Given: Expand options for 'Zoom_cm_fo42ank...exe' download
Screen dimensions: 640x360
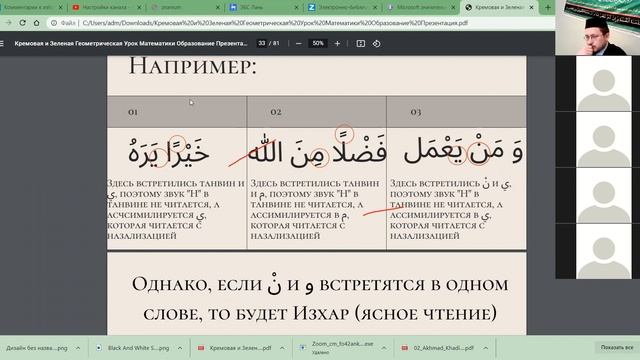Looking at the screenshot, I should 384,348.
